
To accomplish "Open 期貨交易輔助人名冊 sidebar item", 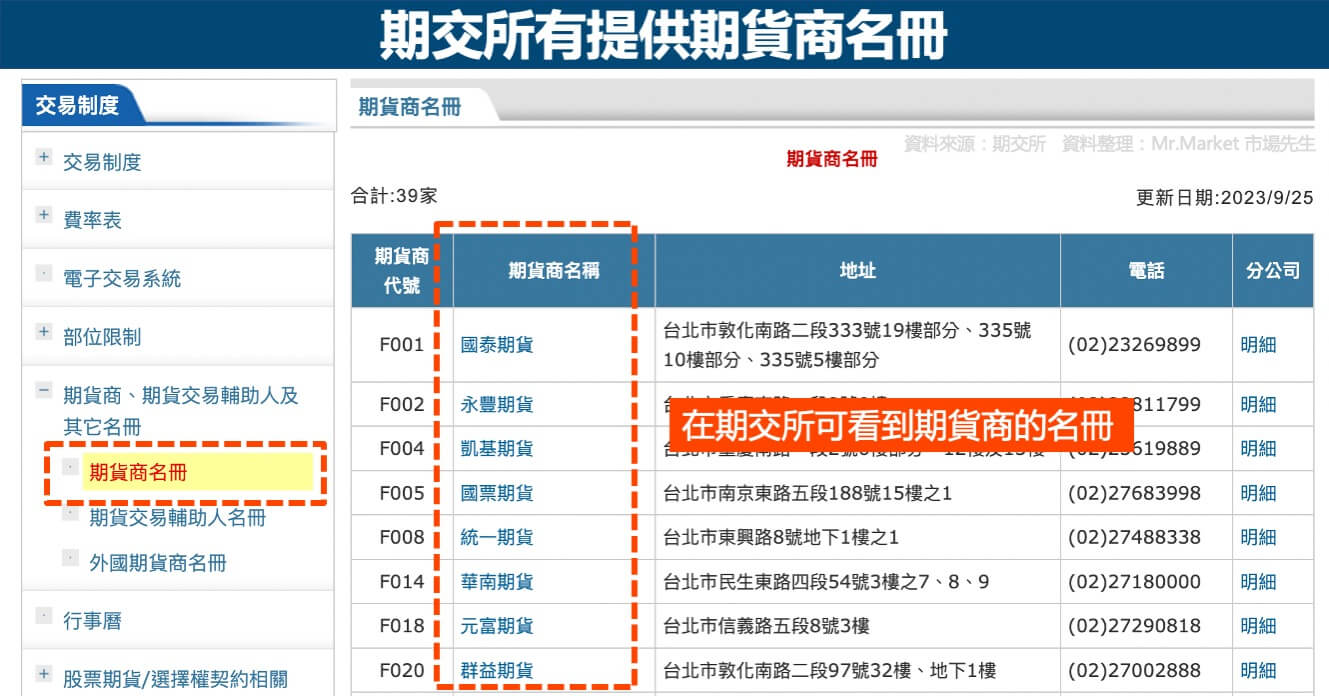I will pyautogui.click(x=178, y=518).
